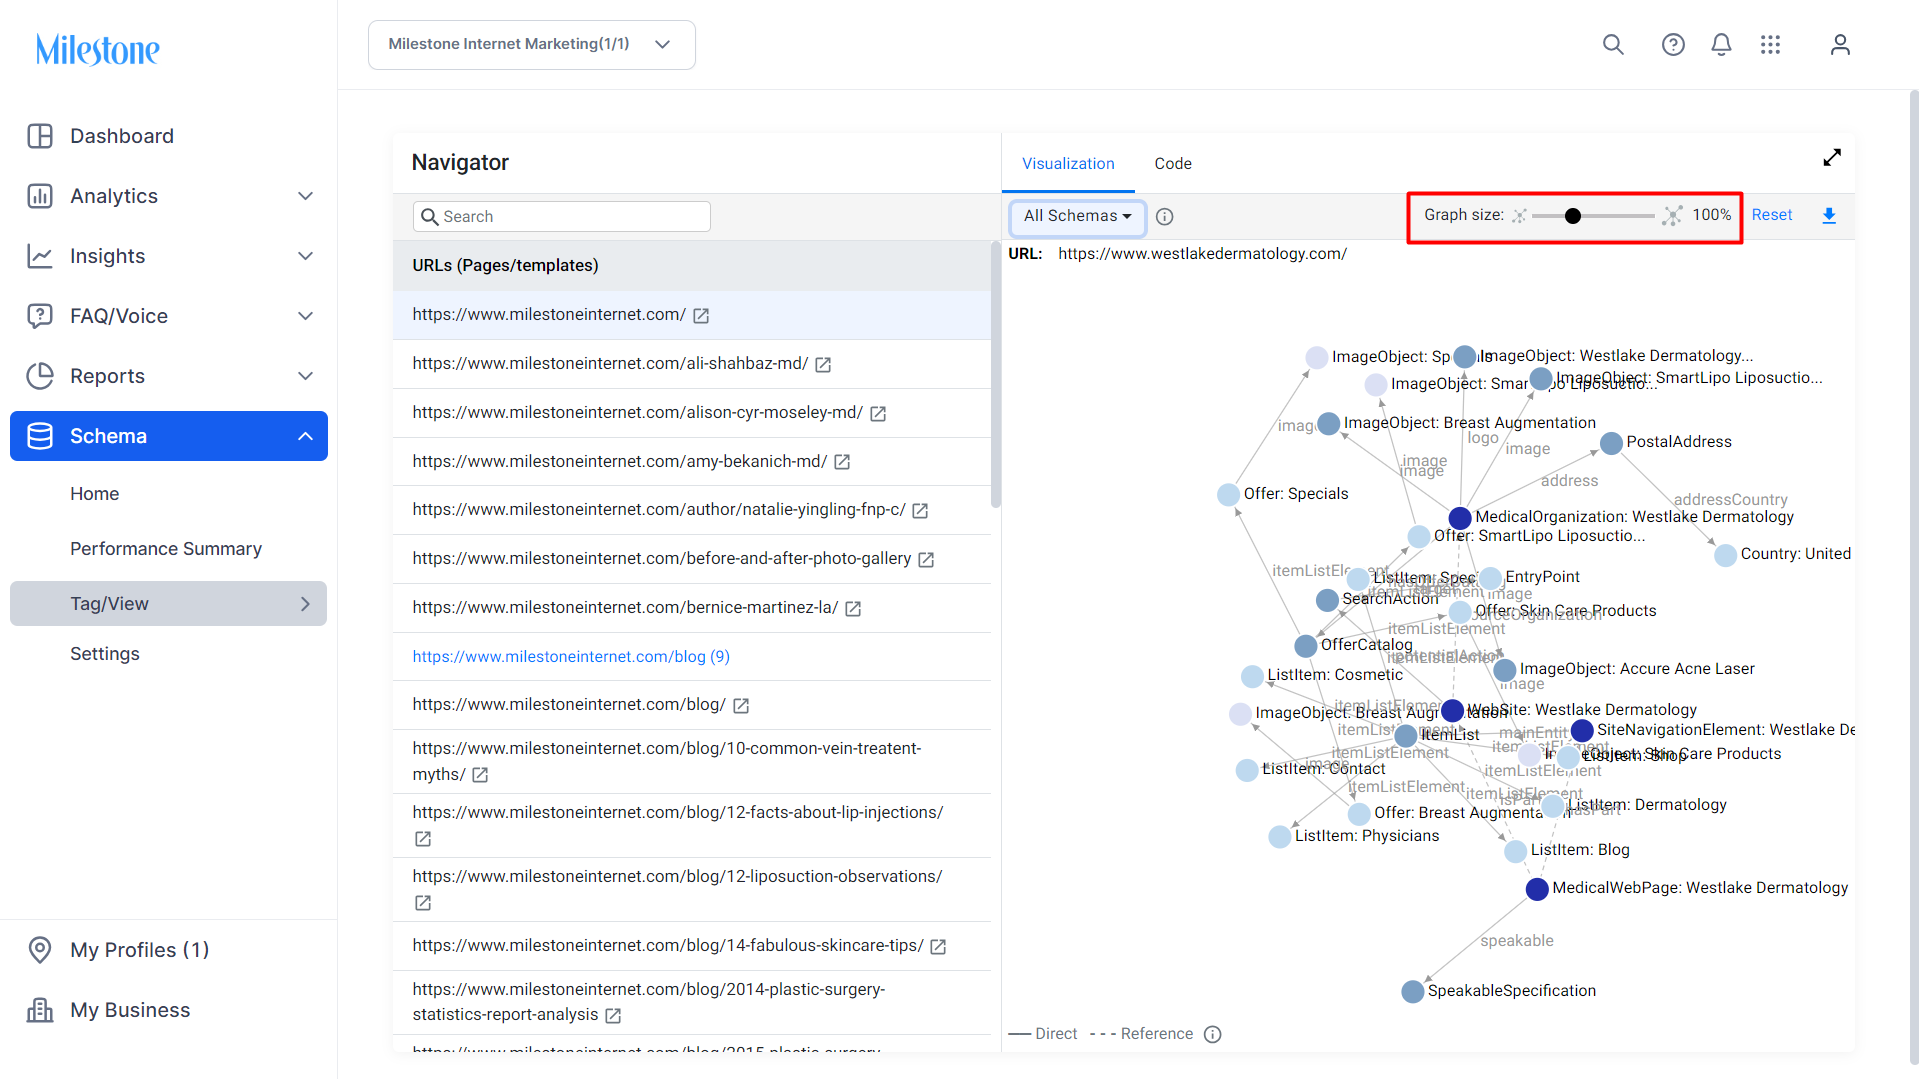Open the All Schemas dropdown
This screenshot has height=1079, width=1919.
click(x=1077, y=216)
